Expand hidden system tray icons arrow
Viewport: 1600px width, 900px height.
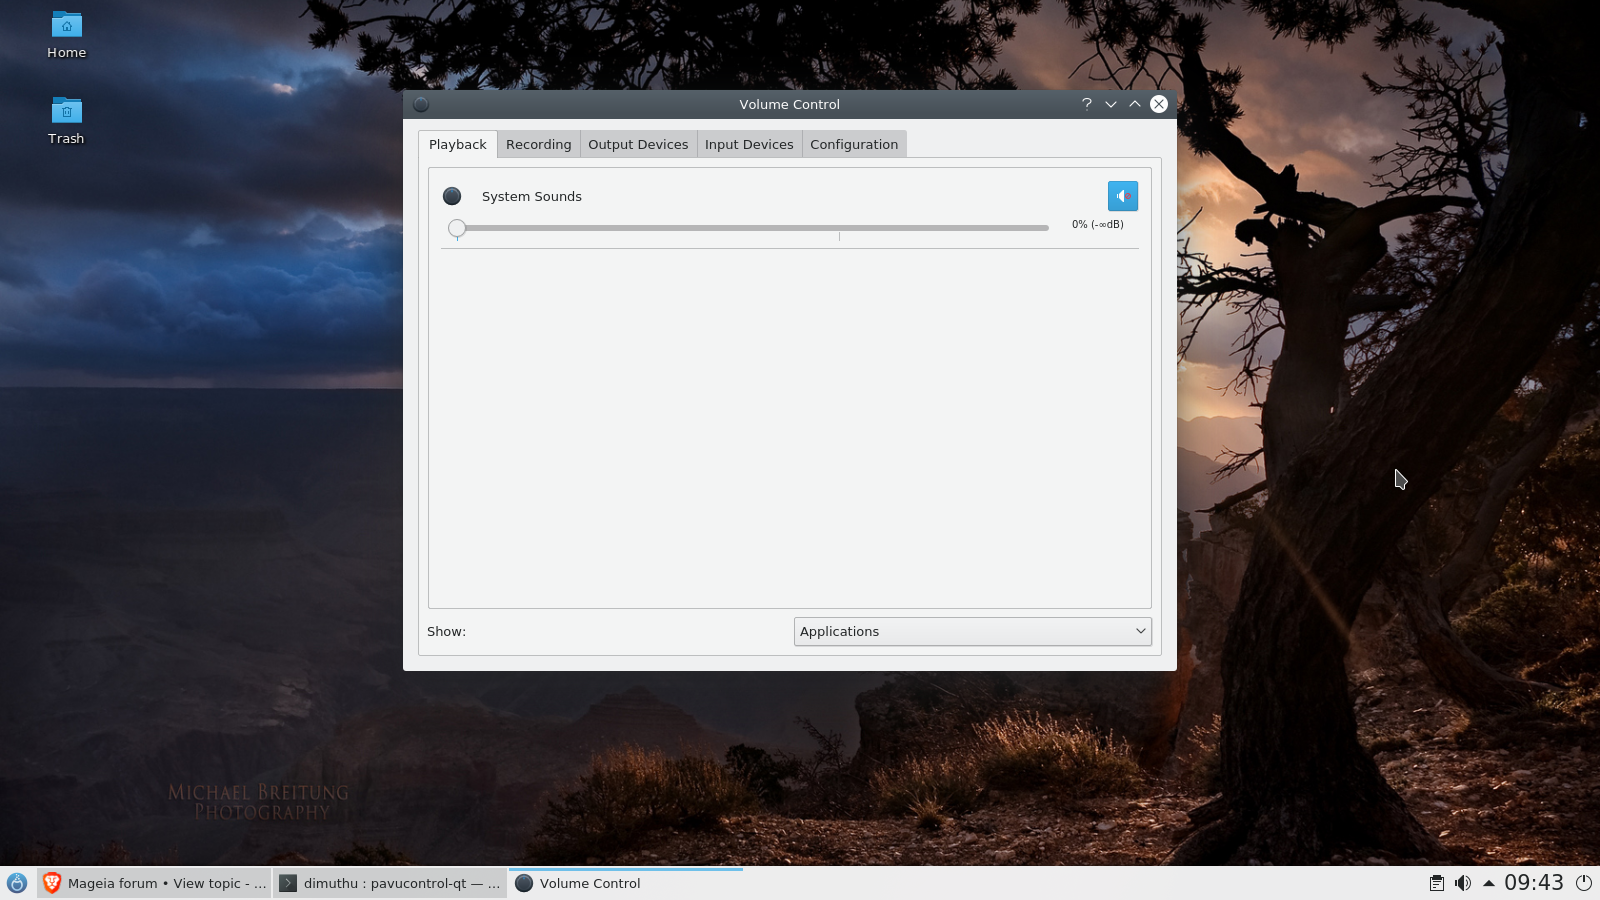(1489, 883)
